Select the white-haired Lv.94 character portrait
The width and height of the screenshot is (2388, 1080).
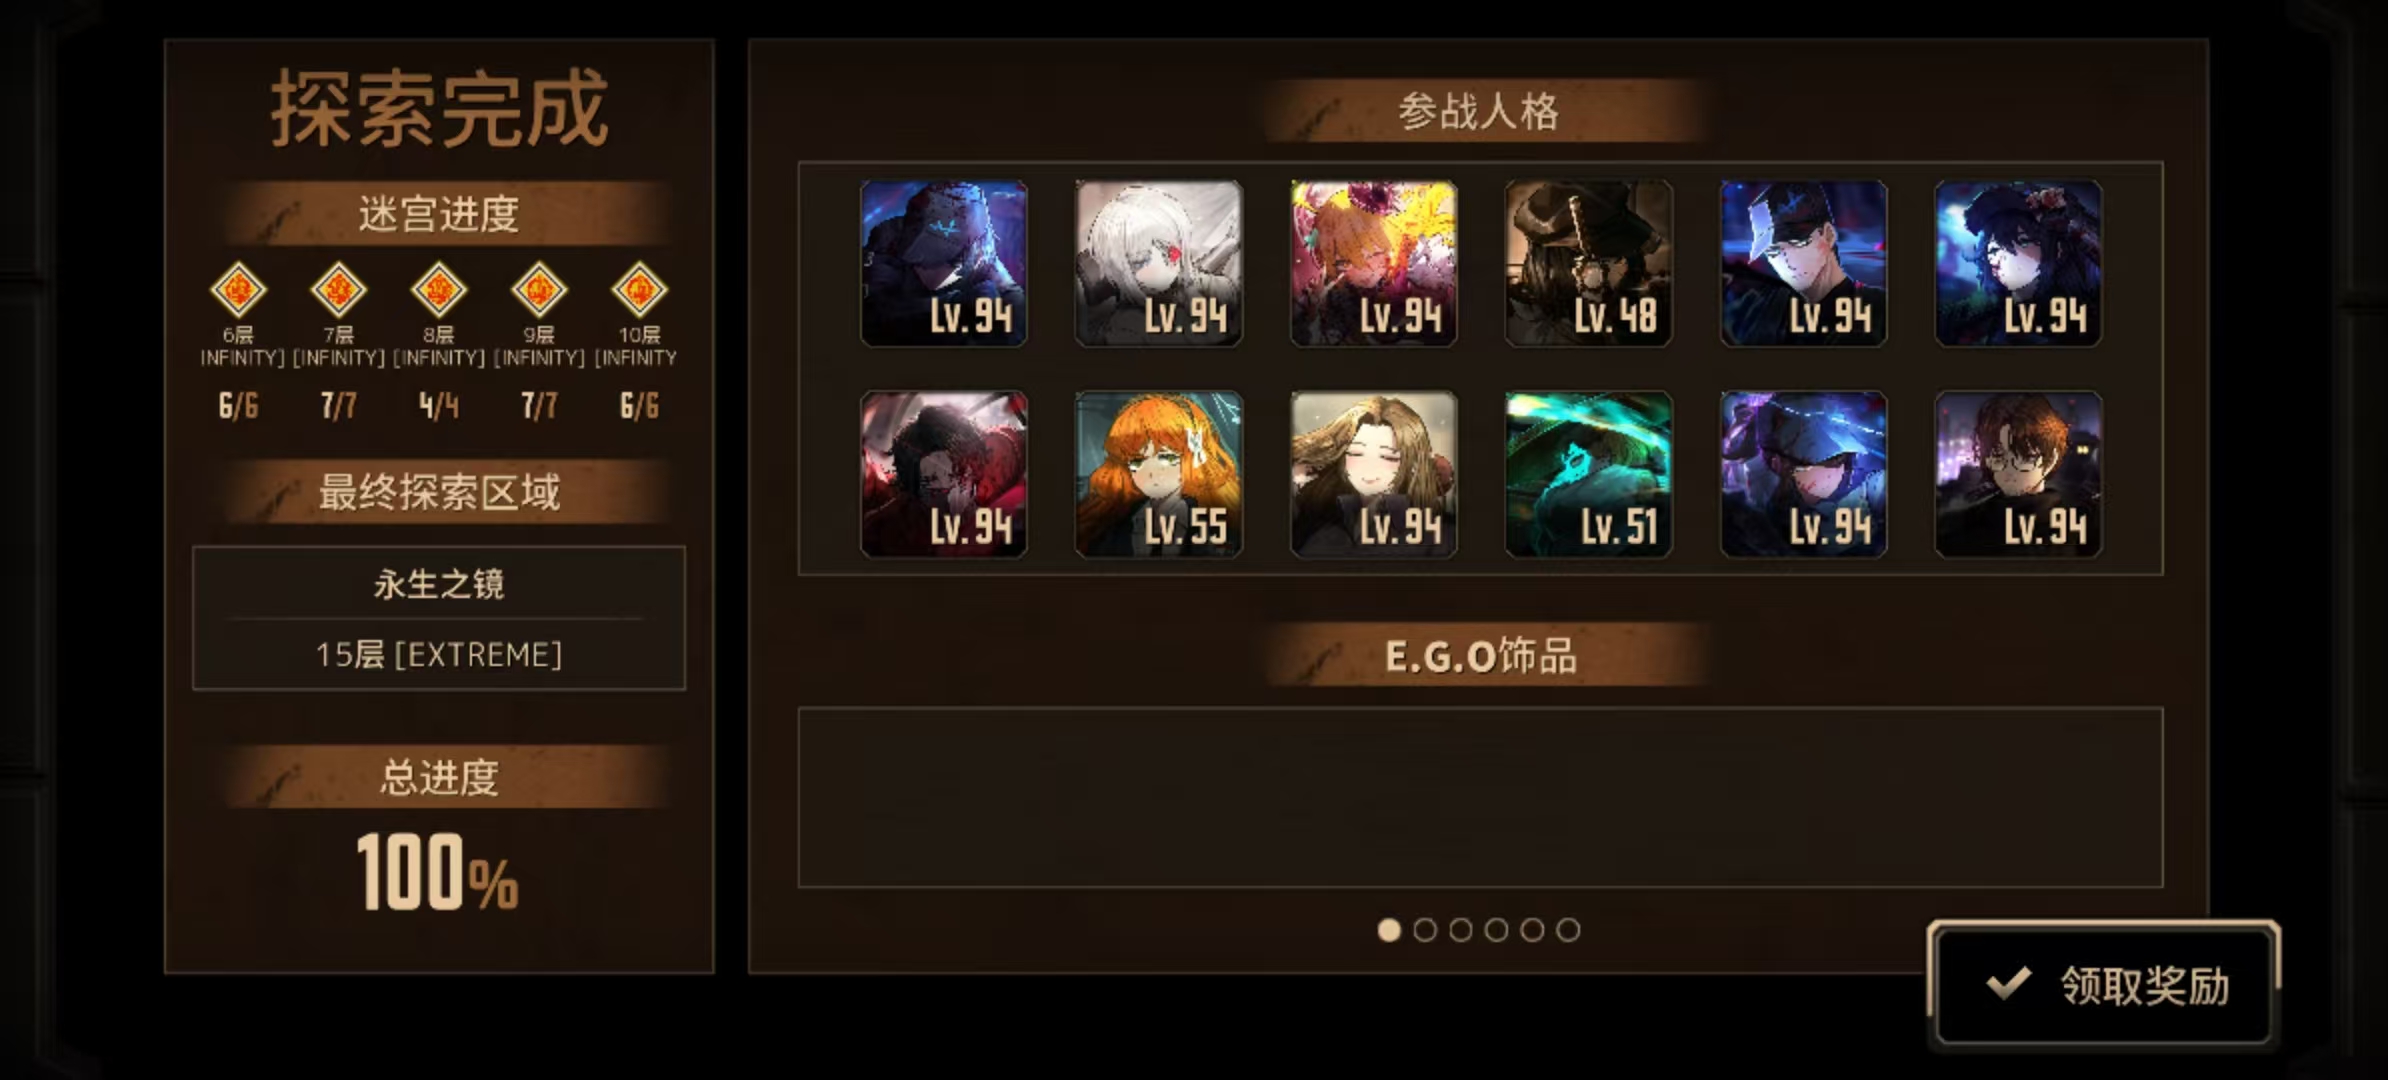[1159, 264]
